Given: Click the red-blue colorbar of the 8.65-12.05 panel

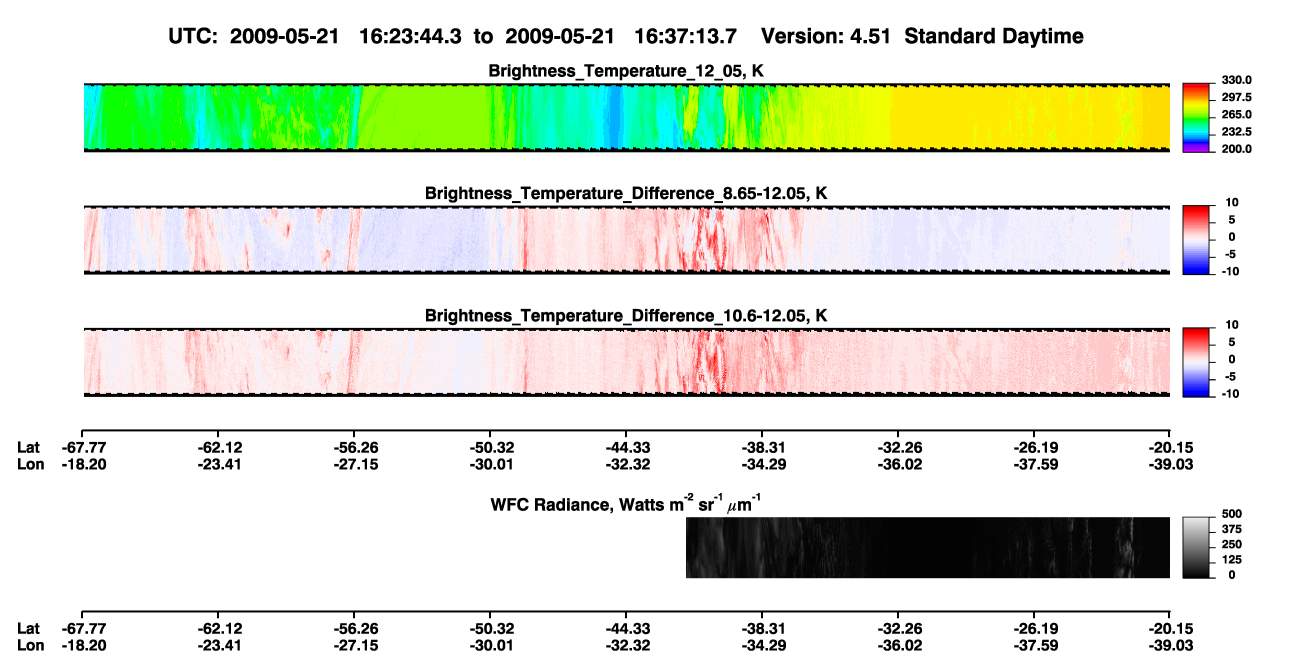Looking at the screenshot, I should point(1196,240).
